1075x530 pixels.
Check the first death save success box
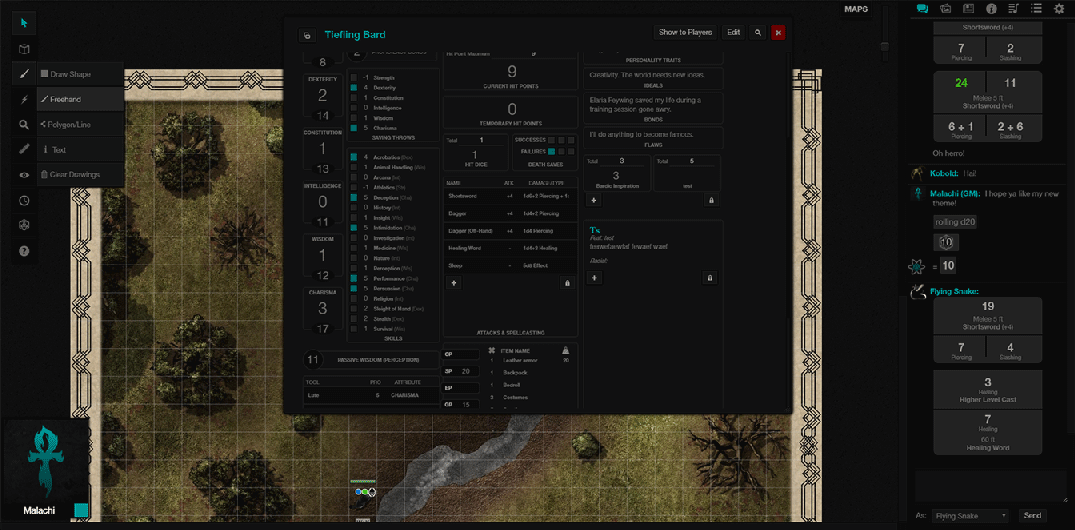pyautogui.click(x=551, y=140)
